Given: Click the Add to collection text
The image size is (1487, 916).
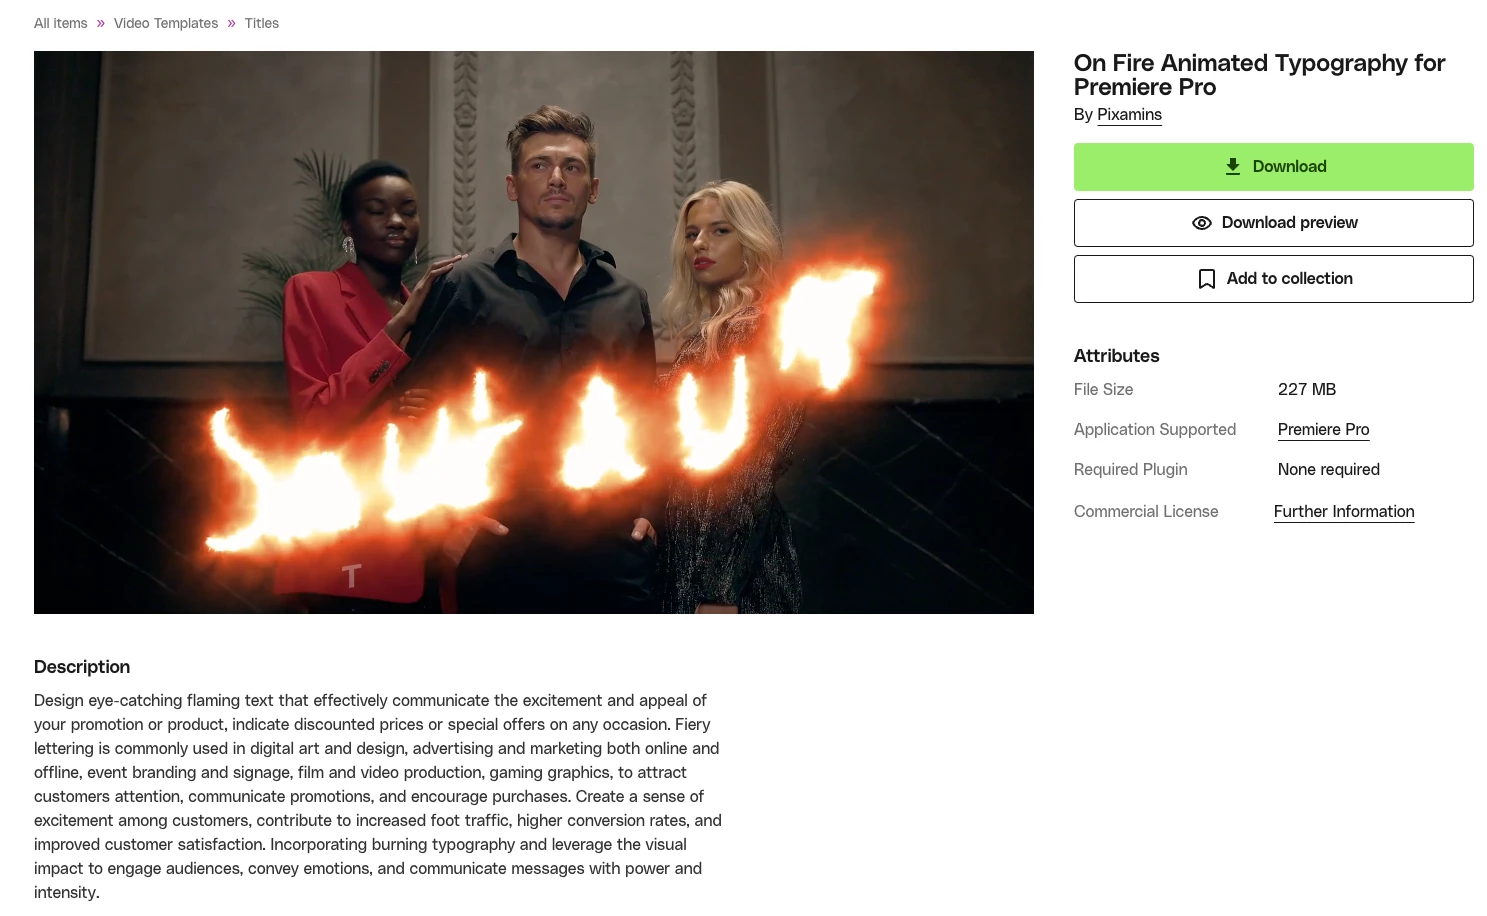Looking at the screenshot, I should [1289, 279].
